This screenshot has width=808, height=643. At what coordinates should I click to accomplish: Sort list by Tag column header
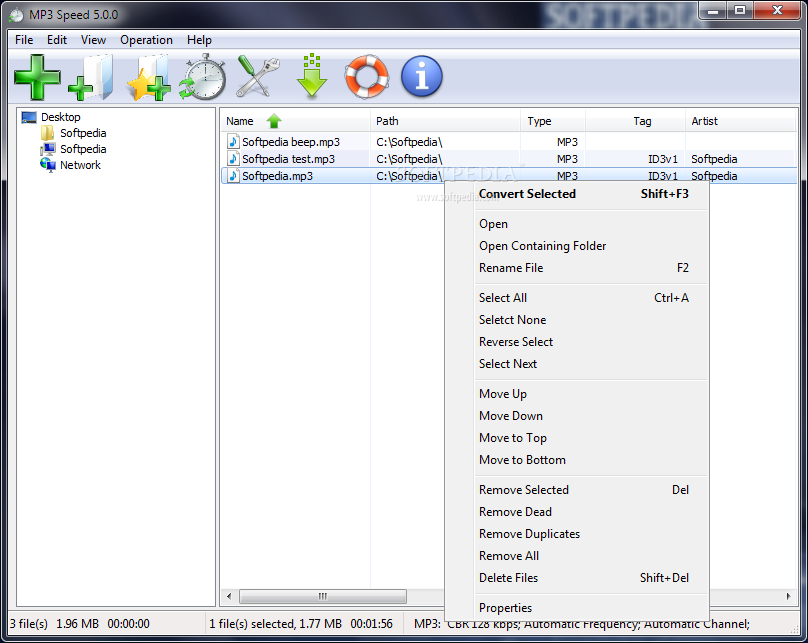tap(635, 121)
